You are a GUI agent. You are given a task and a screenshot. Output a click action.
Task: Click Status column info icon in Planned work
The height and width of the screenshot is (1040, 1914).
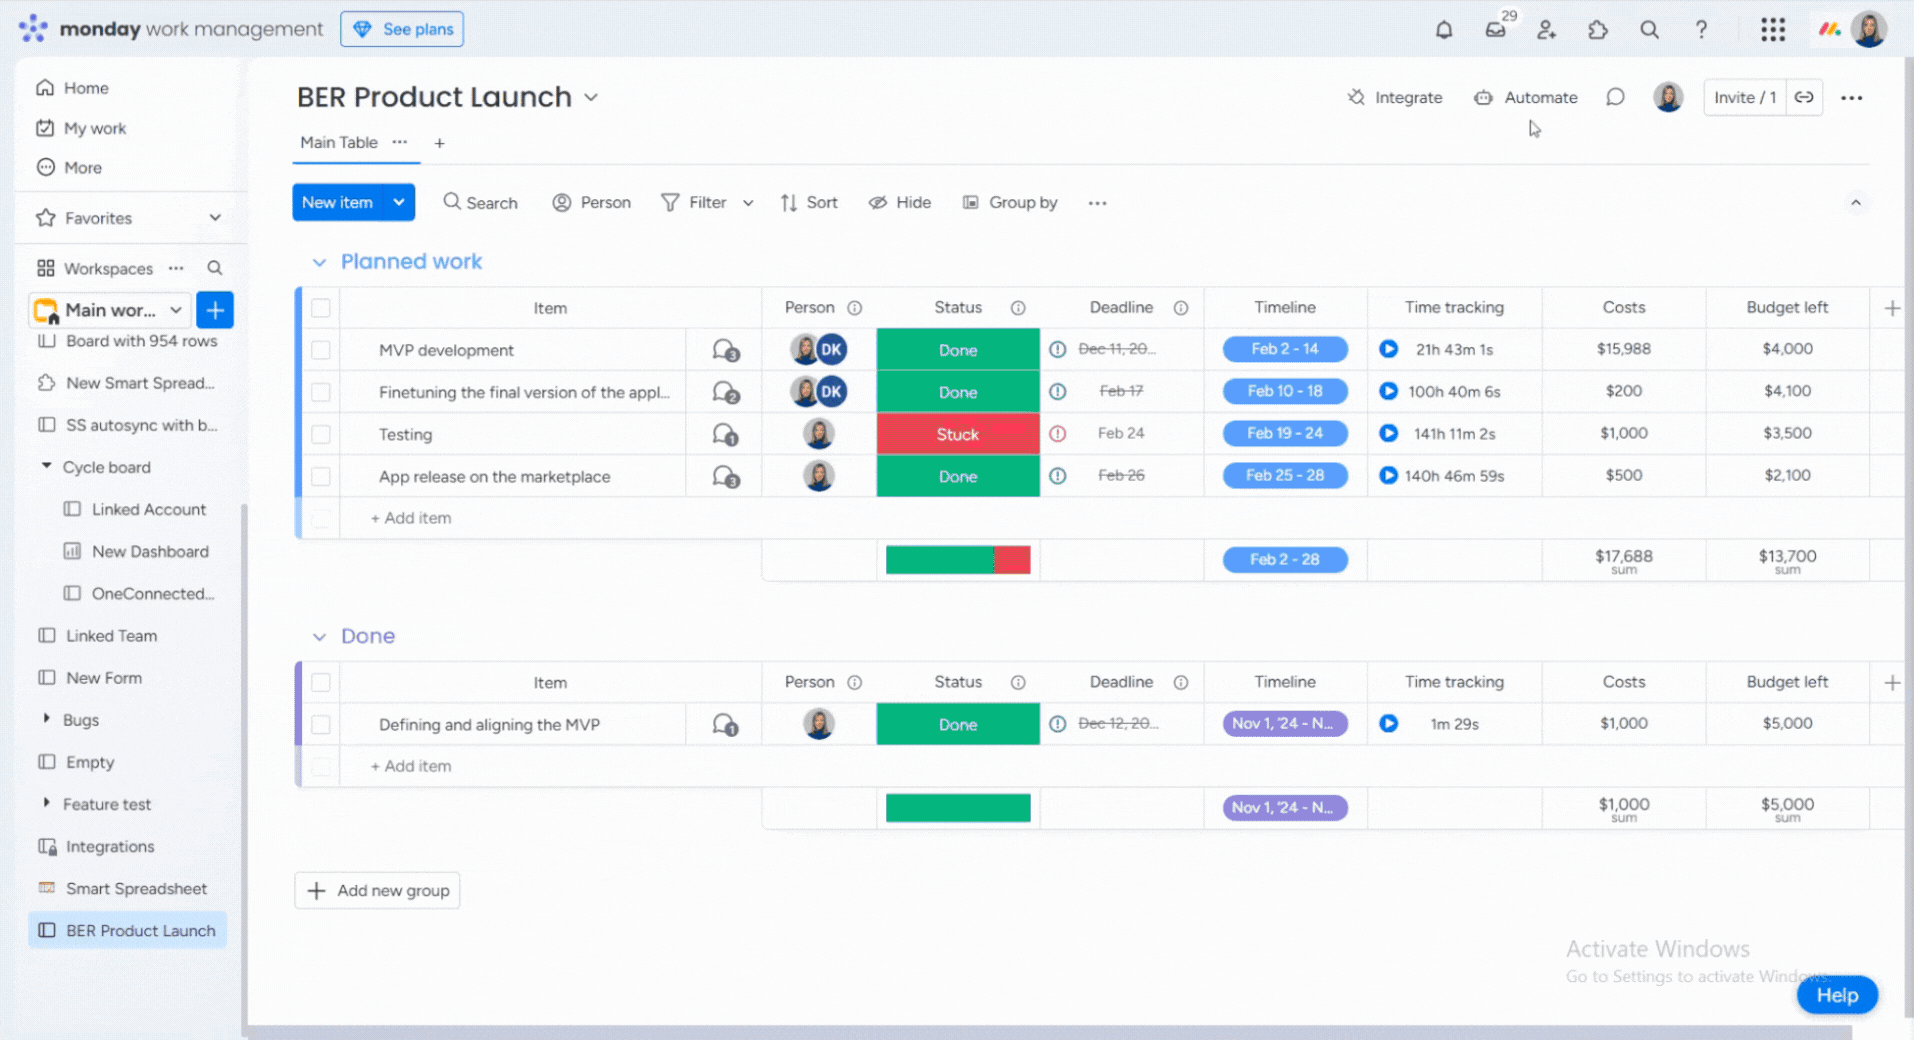point(1018,308)
